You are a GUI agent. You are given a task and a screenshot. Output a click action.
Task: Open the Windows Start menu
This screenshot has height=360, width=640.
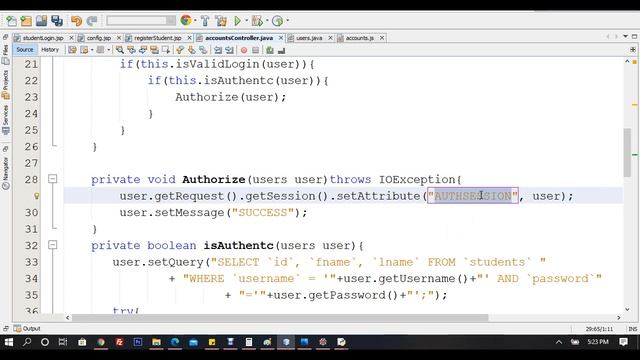pyautogui.click(x=9, y=342)
